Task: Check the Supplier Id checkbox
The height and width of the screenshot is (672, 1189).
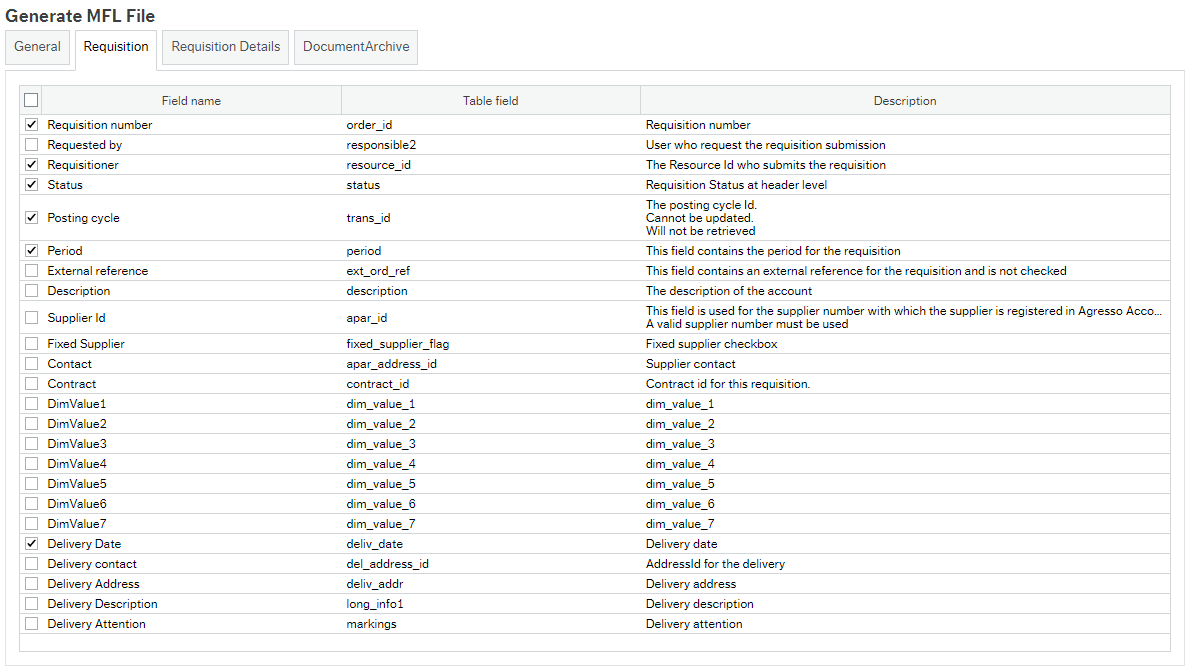Action: click(x=31, y=318)
